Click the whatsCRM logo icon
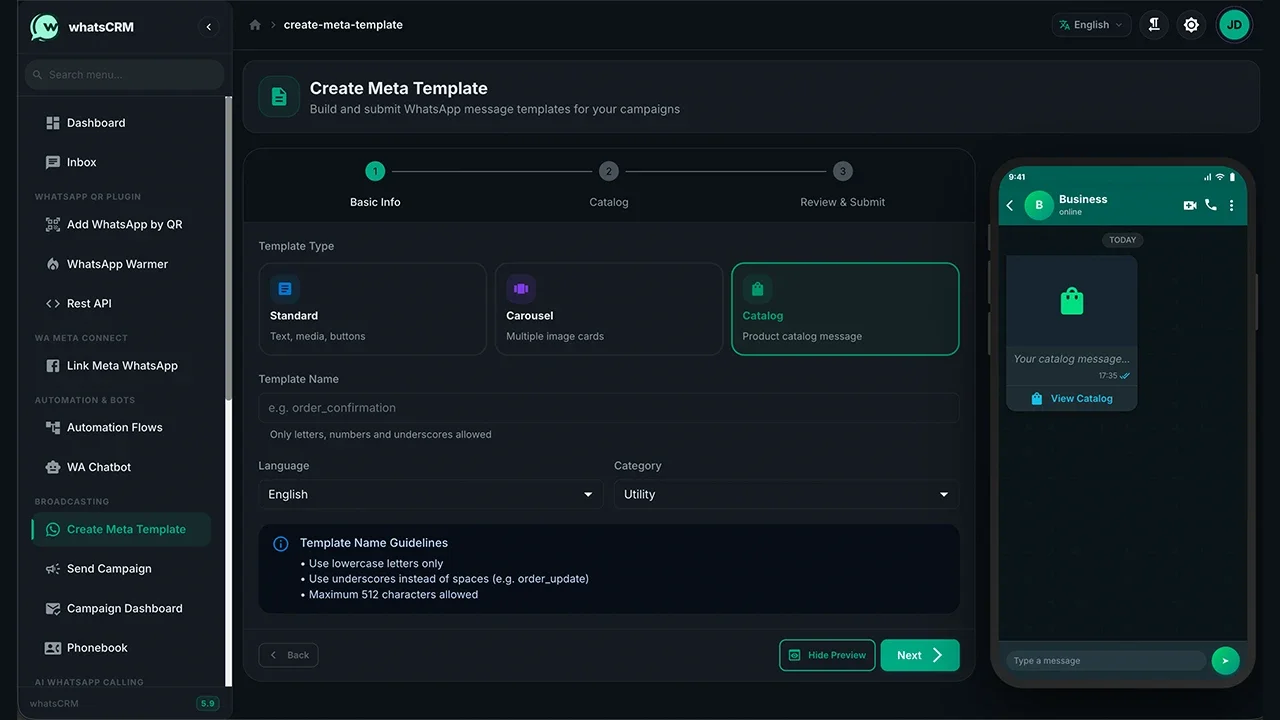 tap(44, 27)
